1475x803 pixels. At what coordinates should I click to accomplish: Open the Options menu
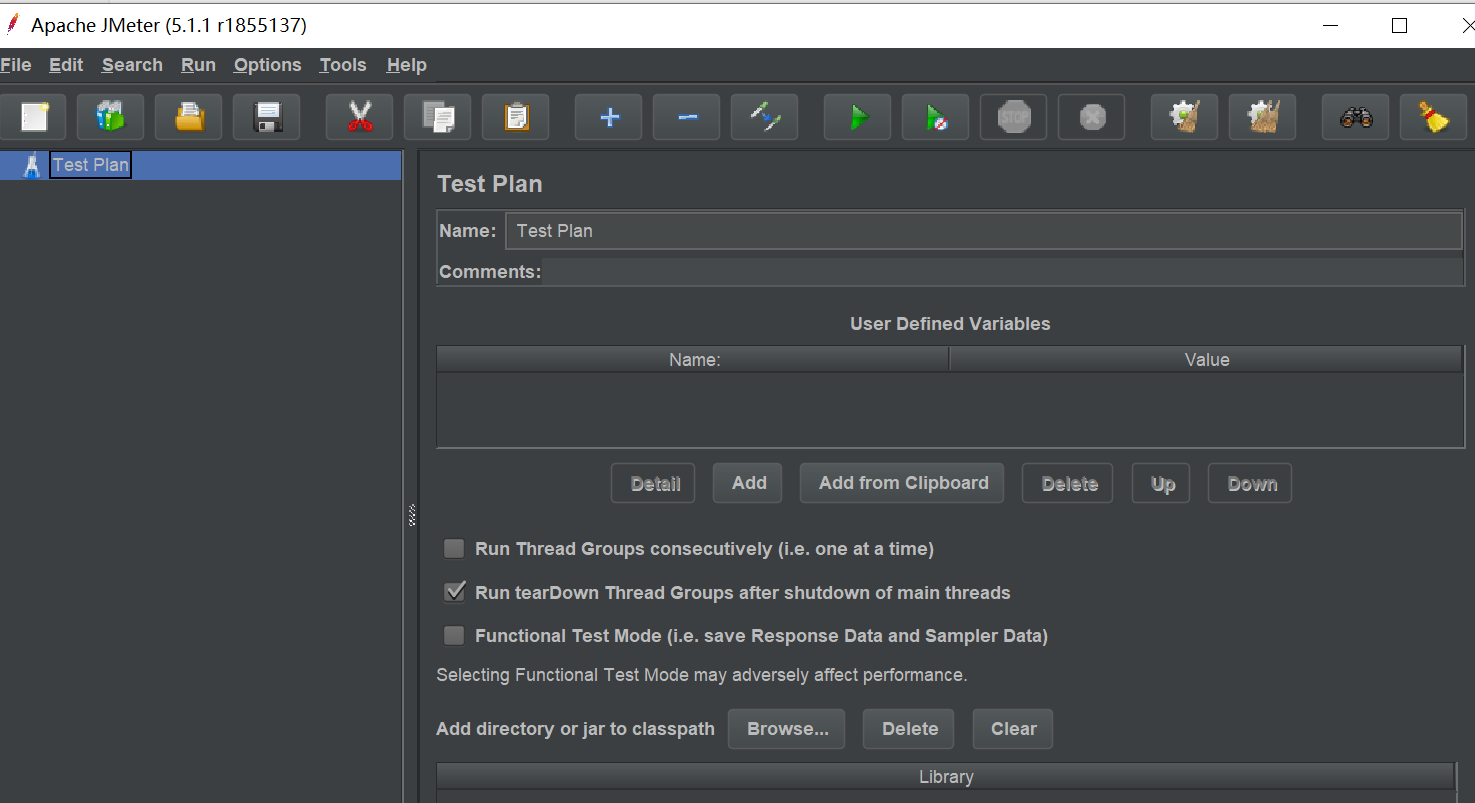point(267,65)
